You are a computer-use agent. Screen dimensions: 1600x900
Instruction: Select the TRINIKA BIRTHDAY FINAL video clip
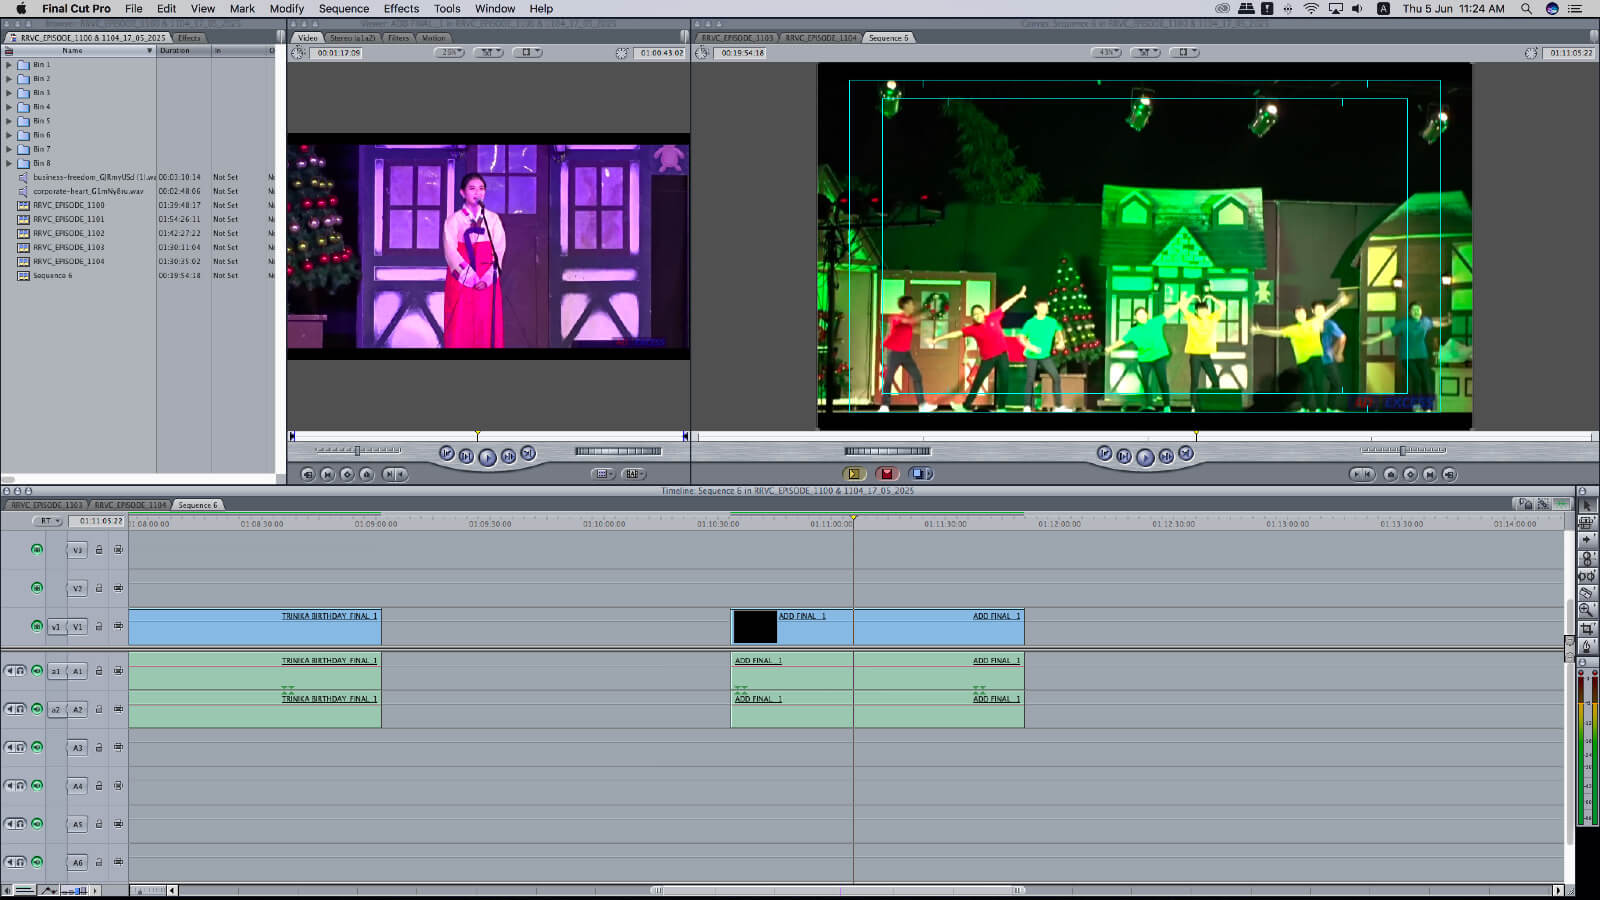254,627
